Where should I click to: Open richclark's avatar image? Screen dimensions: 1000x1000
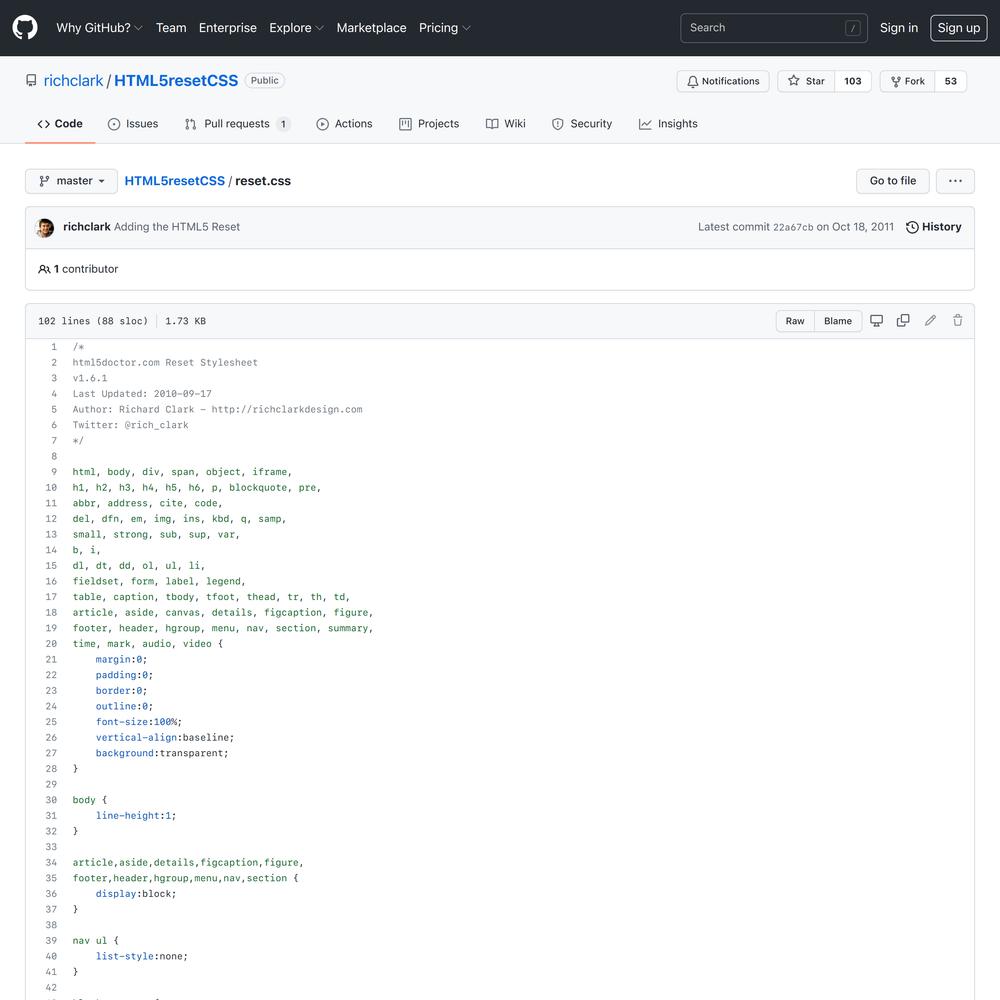point(45,228)
